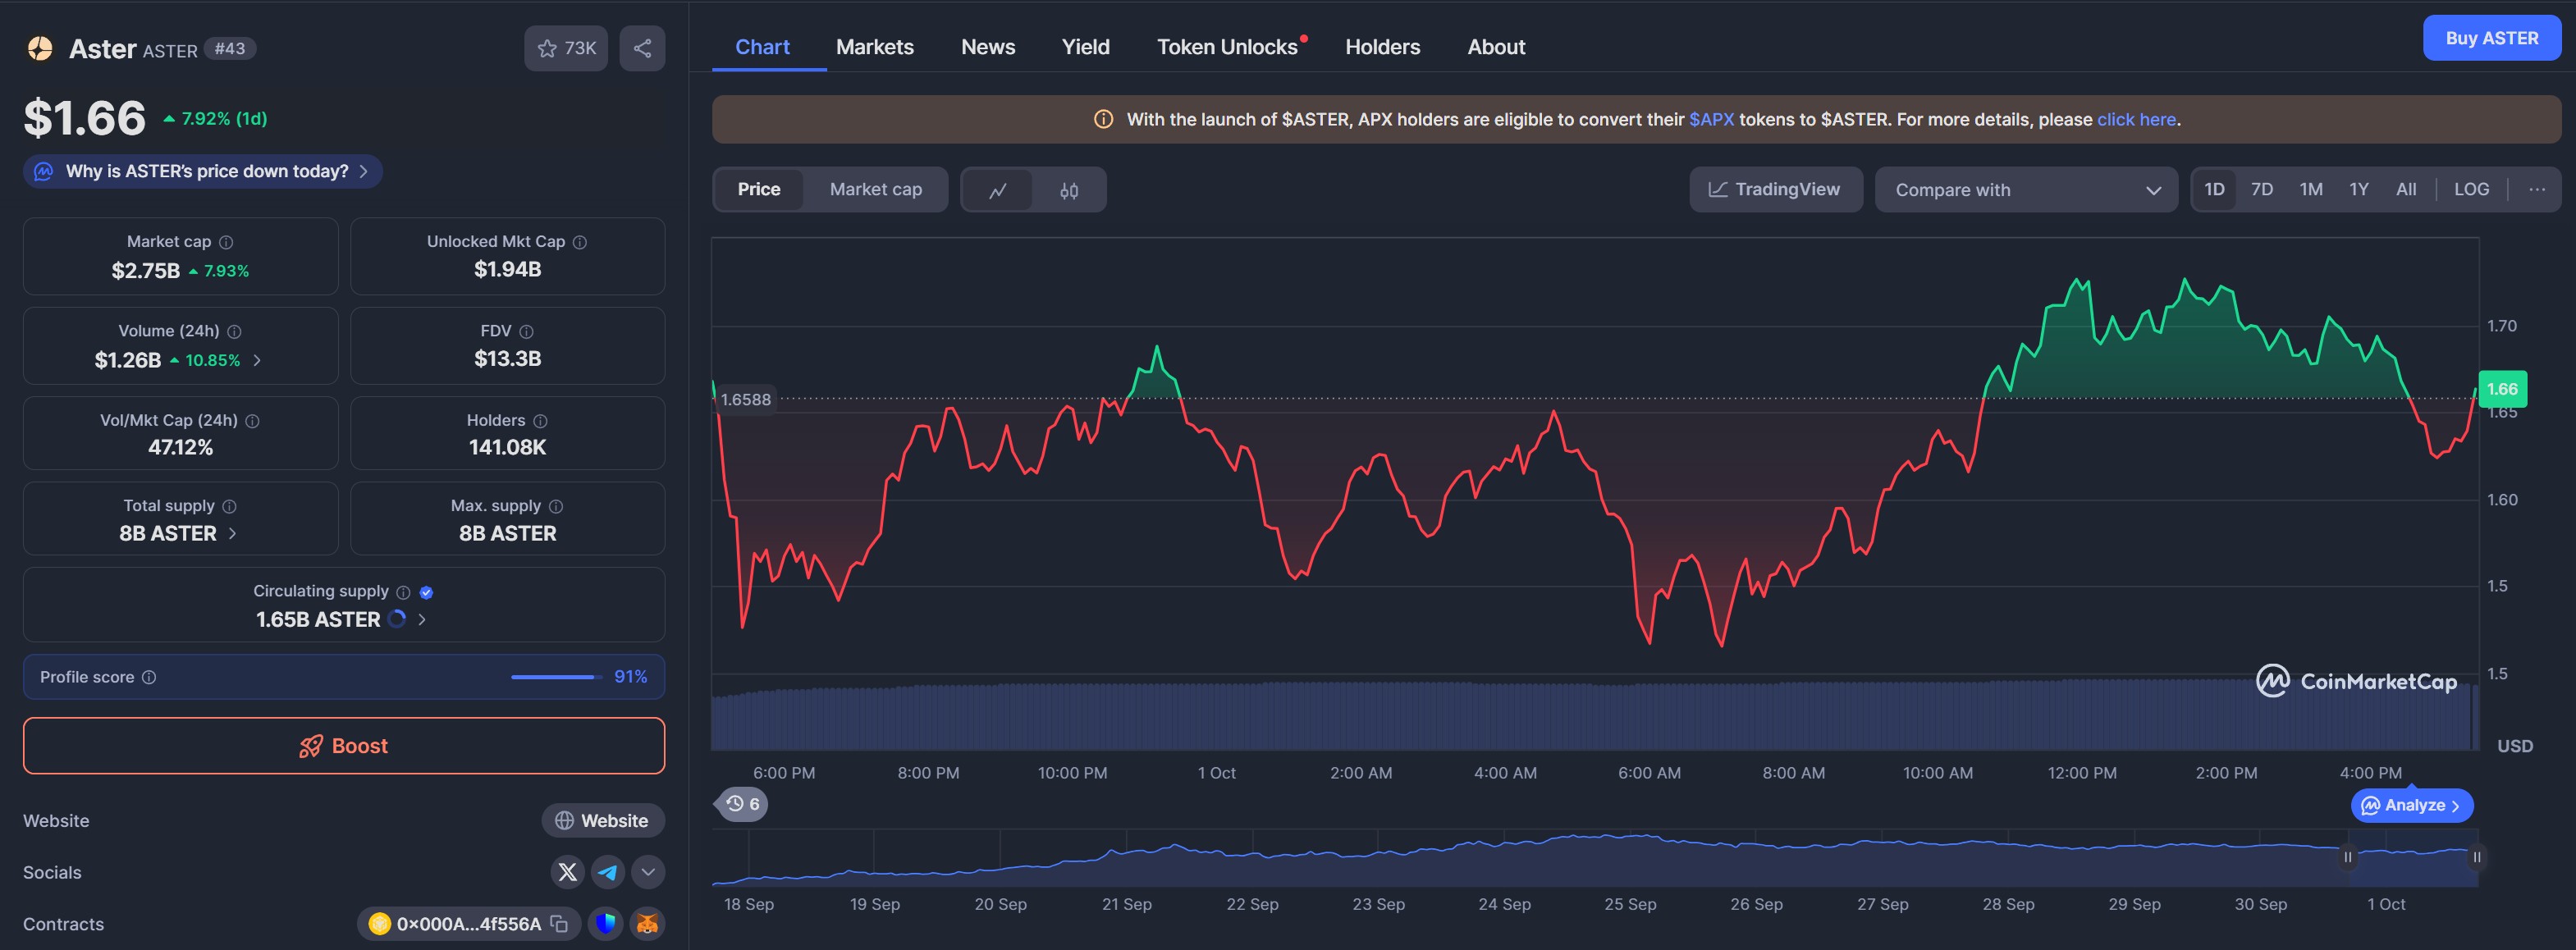Click the share icon button
The width and height of the screenshot is (2576, 950).
[642, 48]
